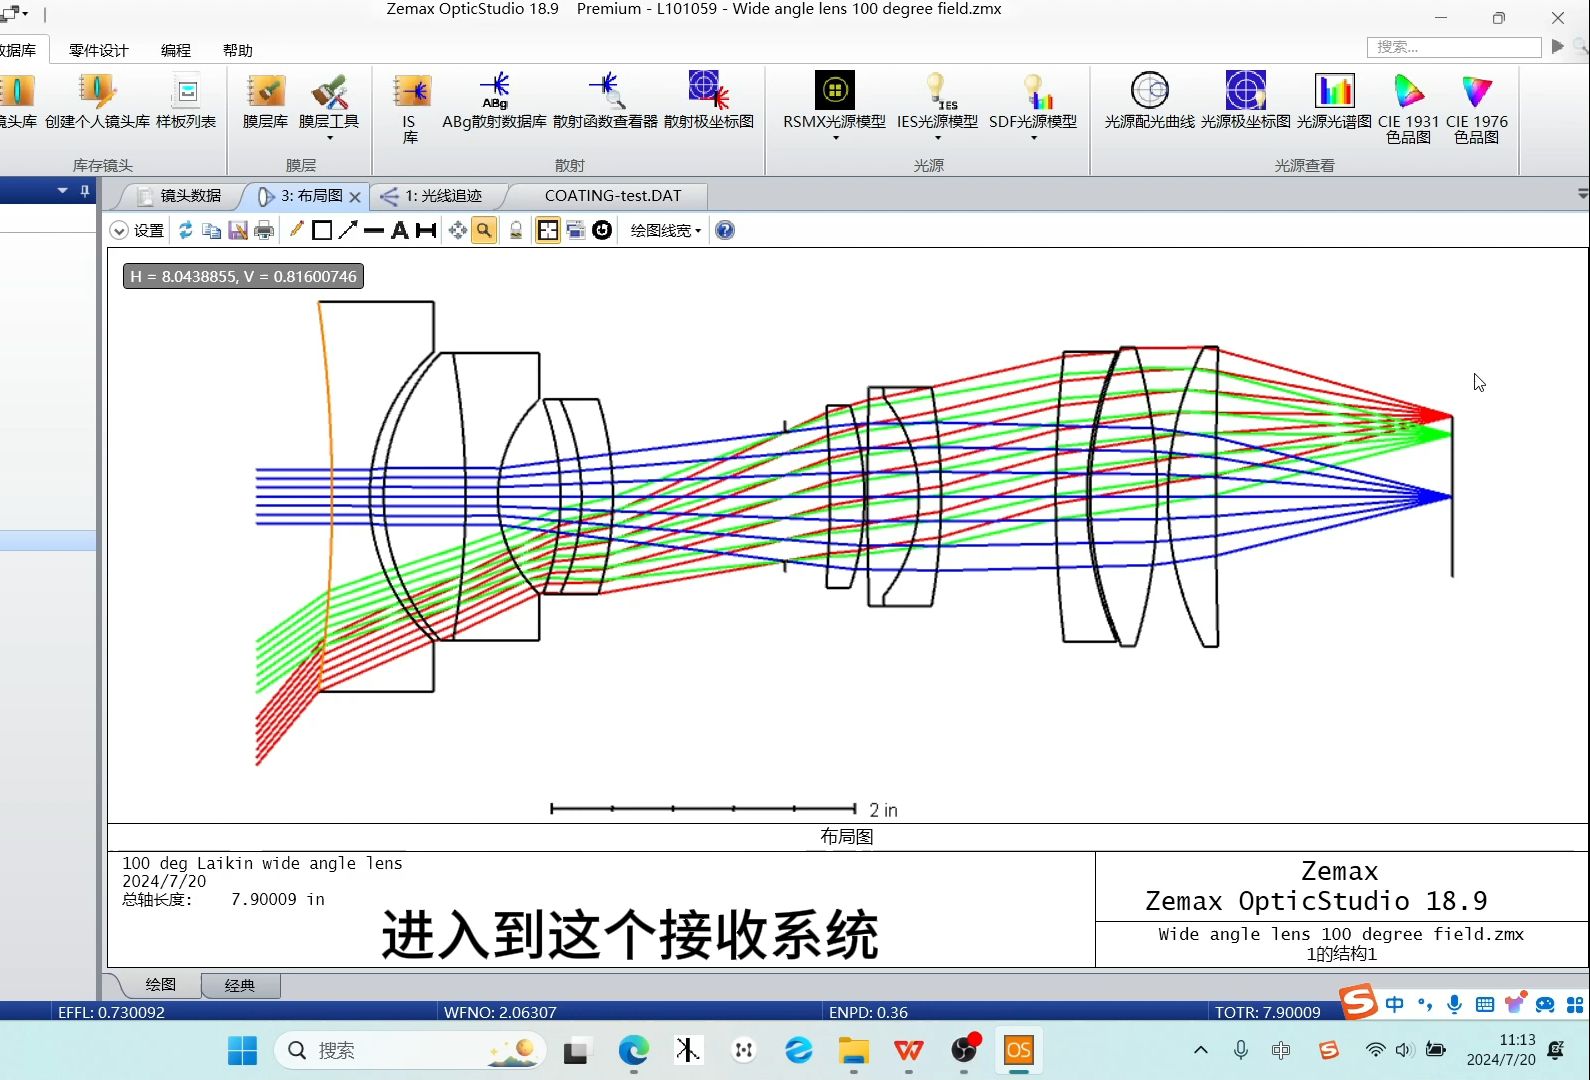This screenshot has height=1080, width=1590.
Task: Open the 编程 ribbon tab
Action: [176, 50]
